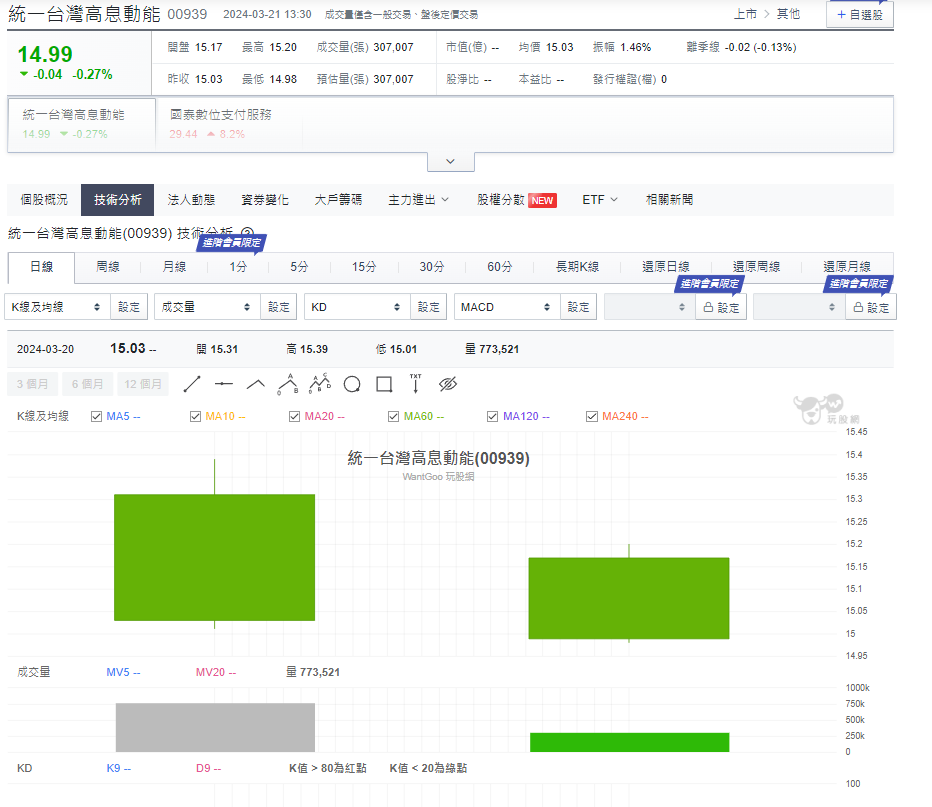Click the 2024-03-20 green candlestick
The width and height of the screenshot is (932, 807).
pyautogui.click(x=215, y=557)
